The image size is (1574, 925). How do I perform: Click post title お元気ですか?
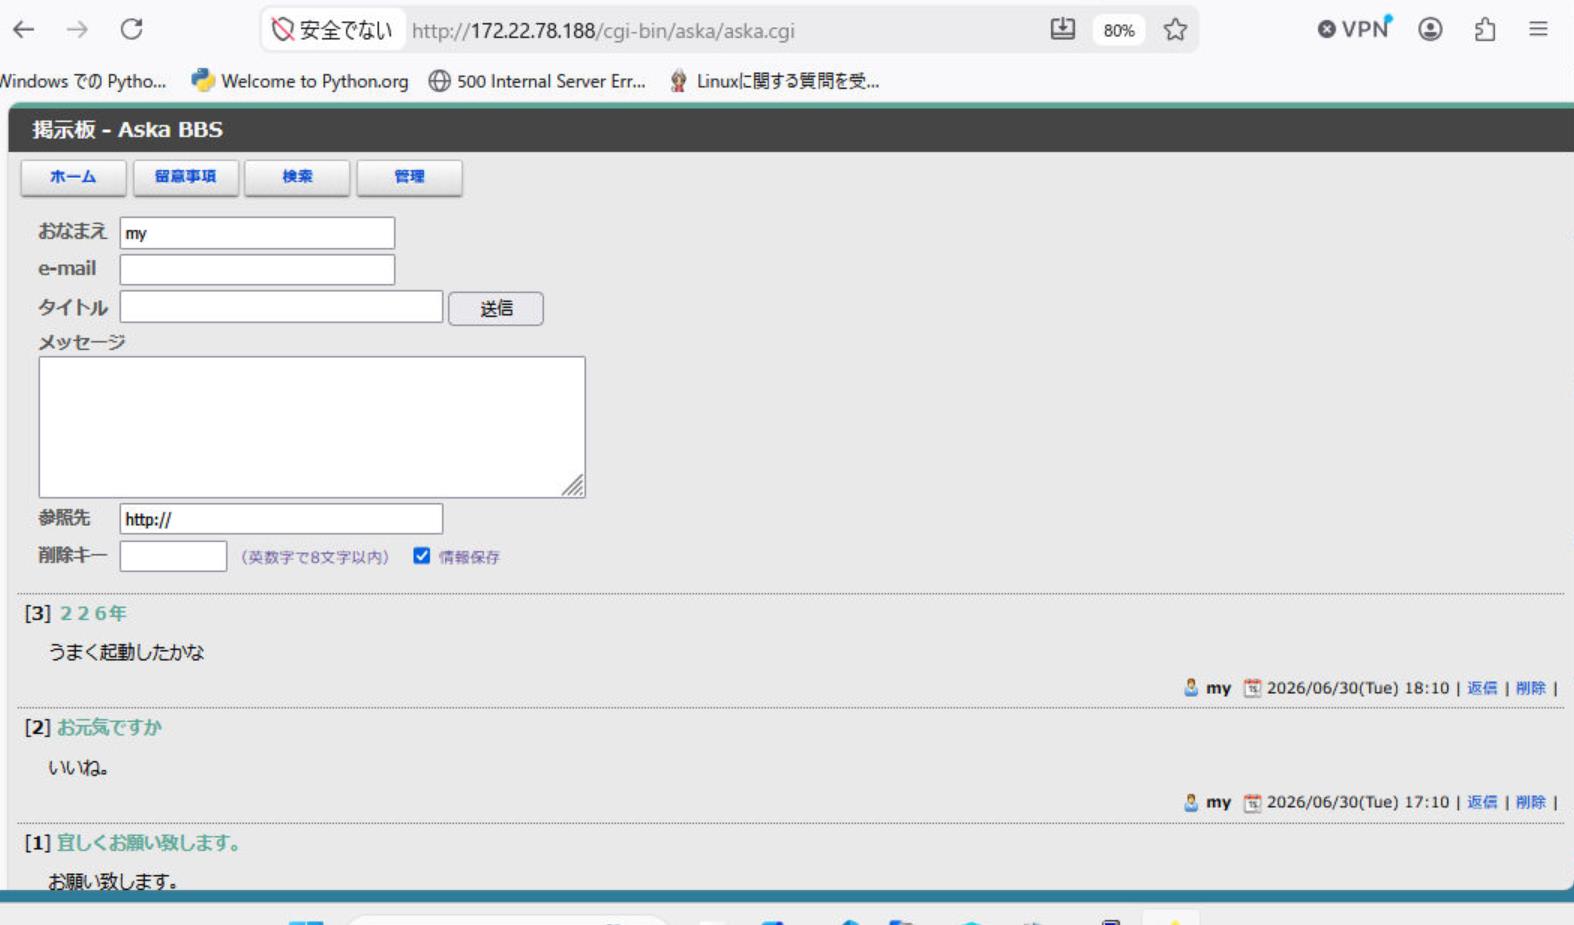point(109,727)
